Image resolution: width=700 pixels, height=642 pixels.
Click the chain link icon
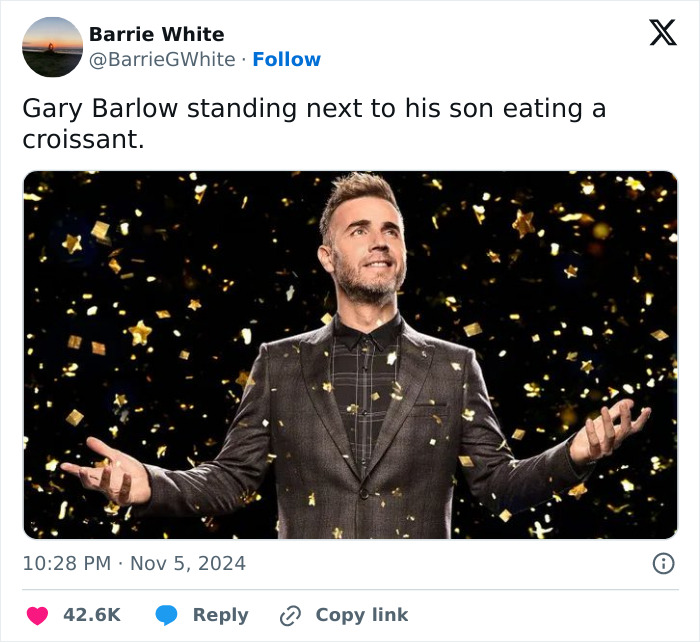[291, 615]
